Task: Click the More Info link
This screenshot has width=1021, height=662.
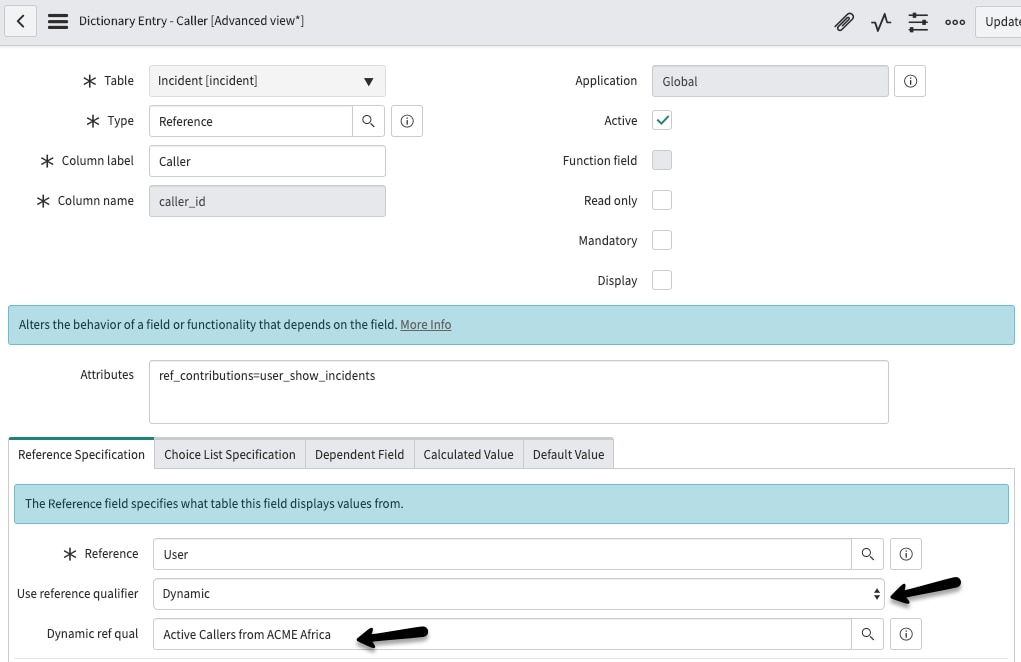Action: point(425,324)
